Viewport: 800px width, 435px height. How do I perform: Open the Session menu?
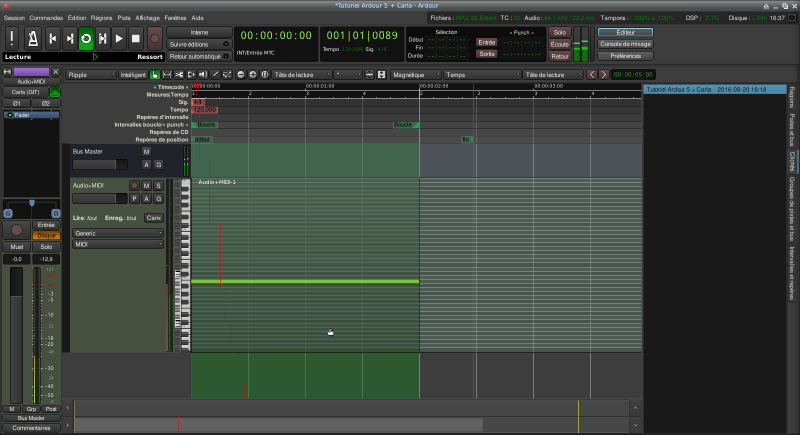click(x=14, y=18)
